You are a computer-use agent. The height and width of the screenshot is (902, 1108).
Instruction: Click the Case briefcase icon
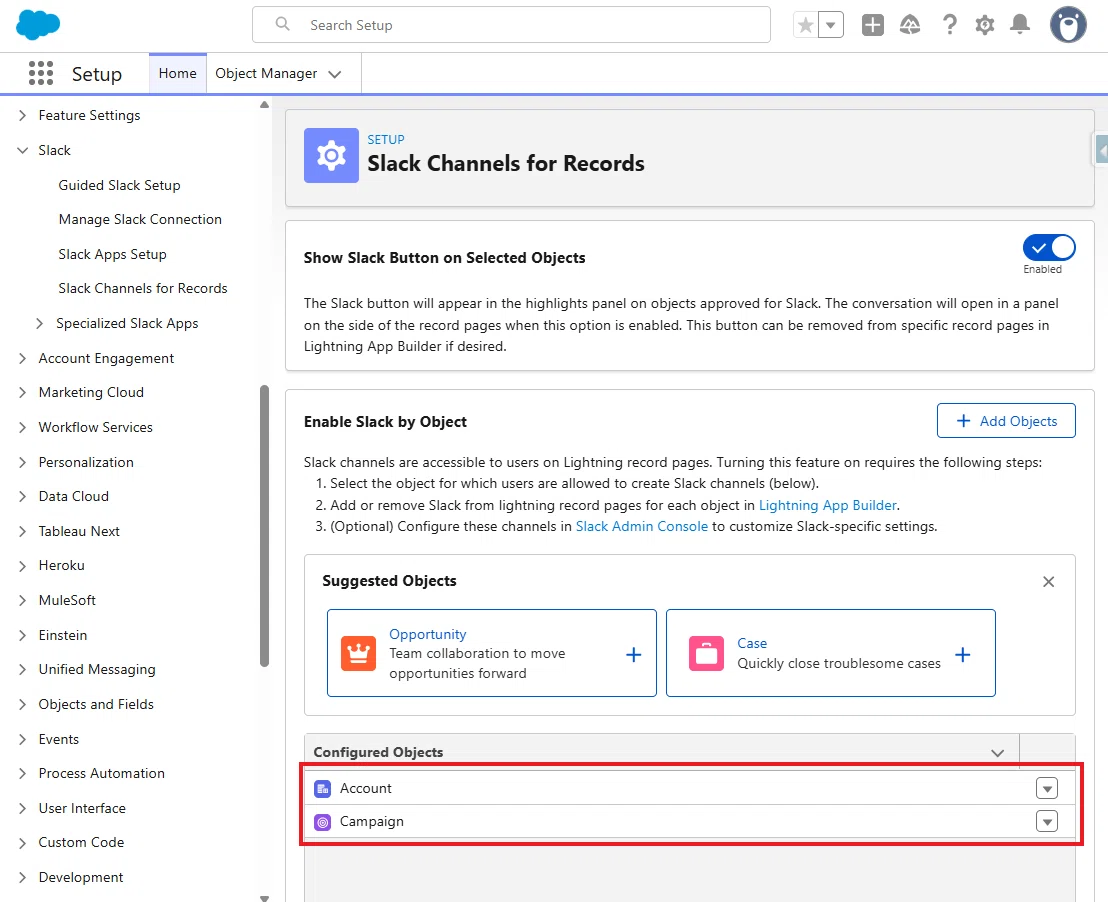pyautogui.click(x=707, y=653)
